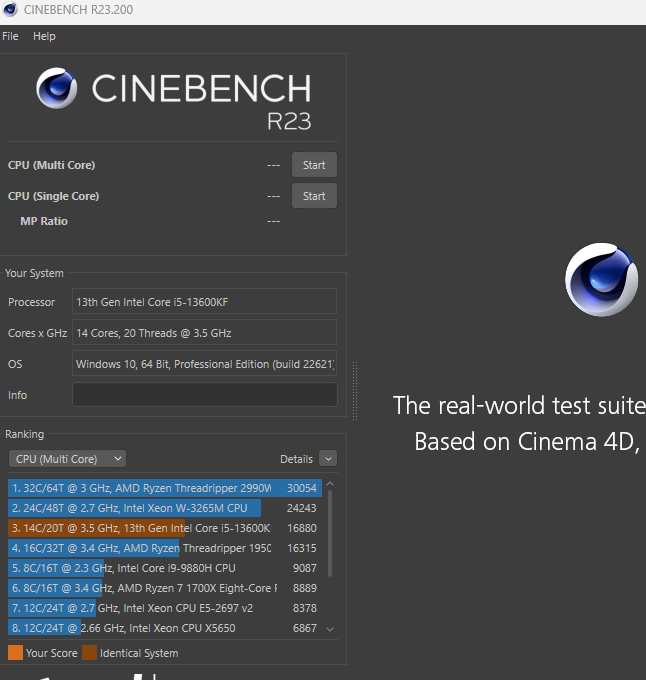Open the Help menu

(x=44, y=36)
